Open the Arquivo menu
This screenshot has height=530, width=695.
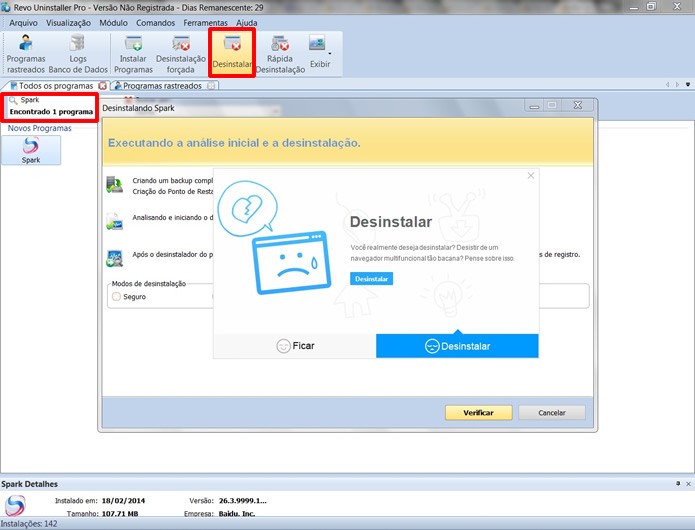pyautogui.click(x=23, y=23)
